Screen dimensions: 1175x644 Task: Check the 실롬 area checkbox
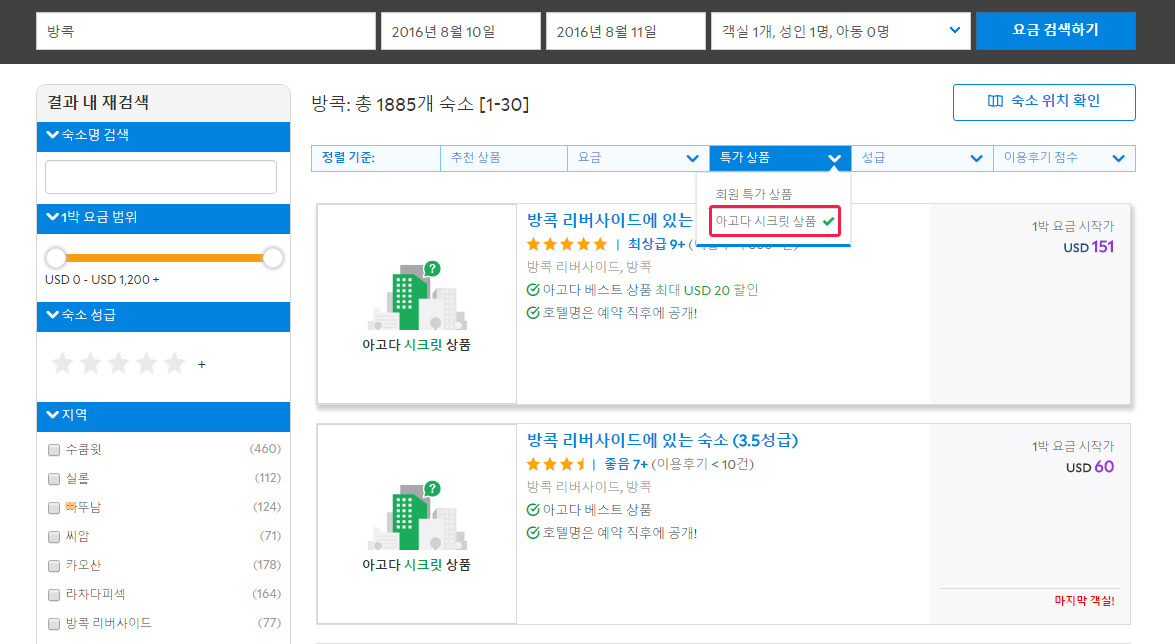click(54, 479)
